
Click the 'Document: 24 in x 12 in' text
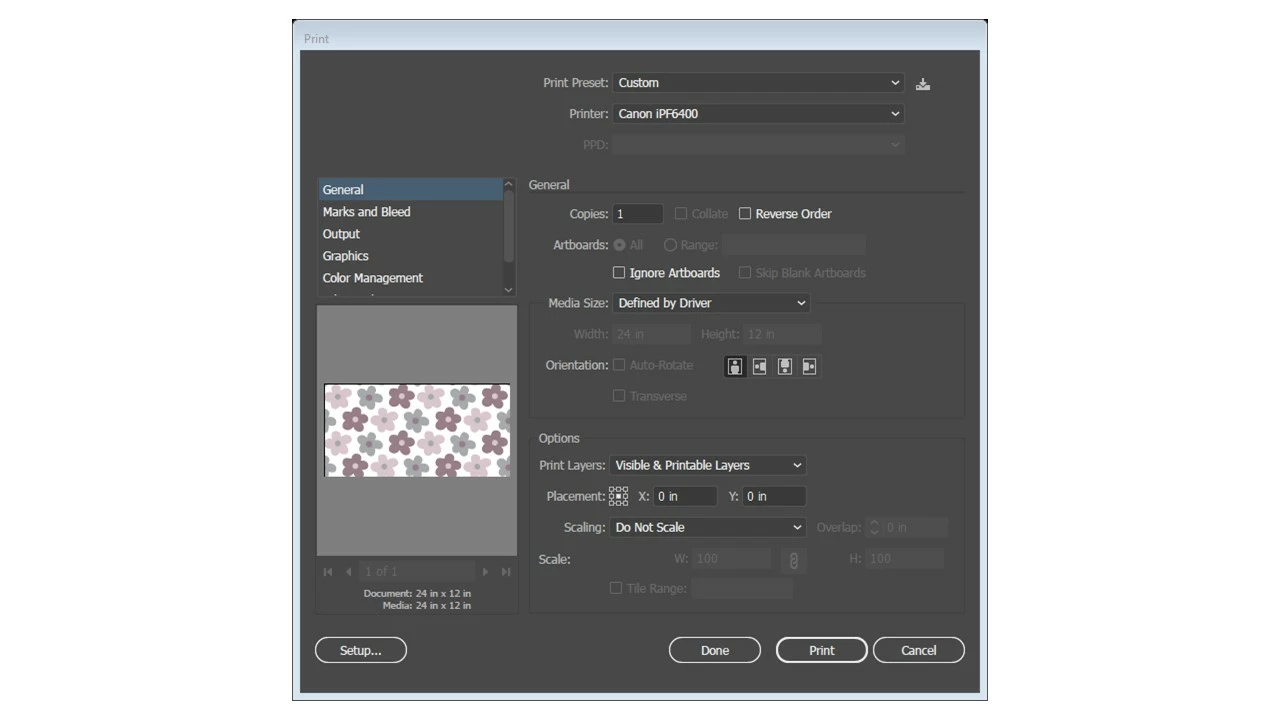tap(417, 593)
